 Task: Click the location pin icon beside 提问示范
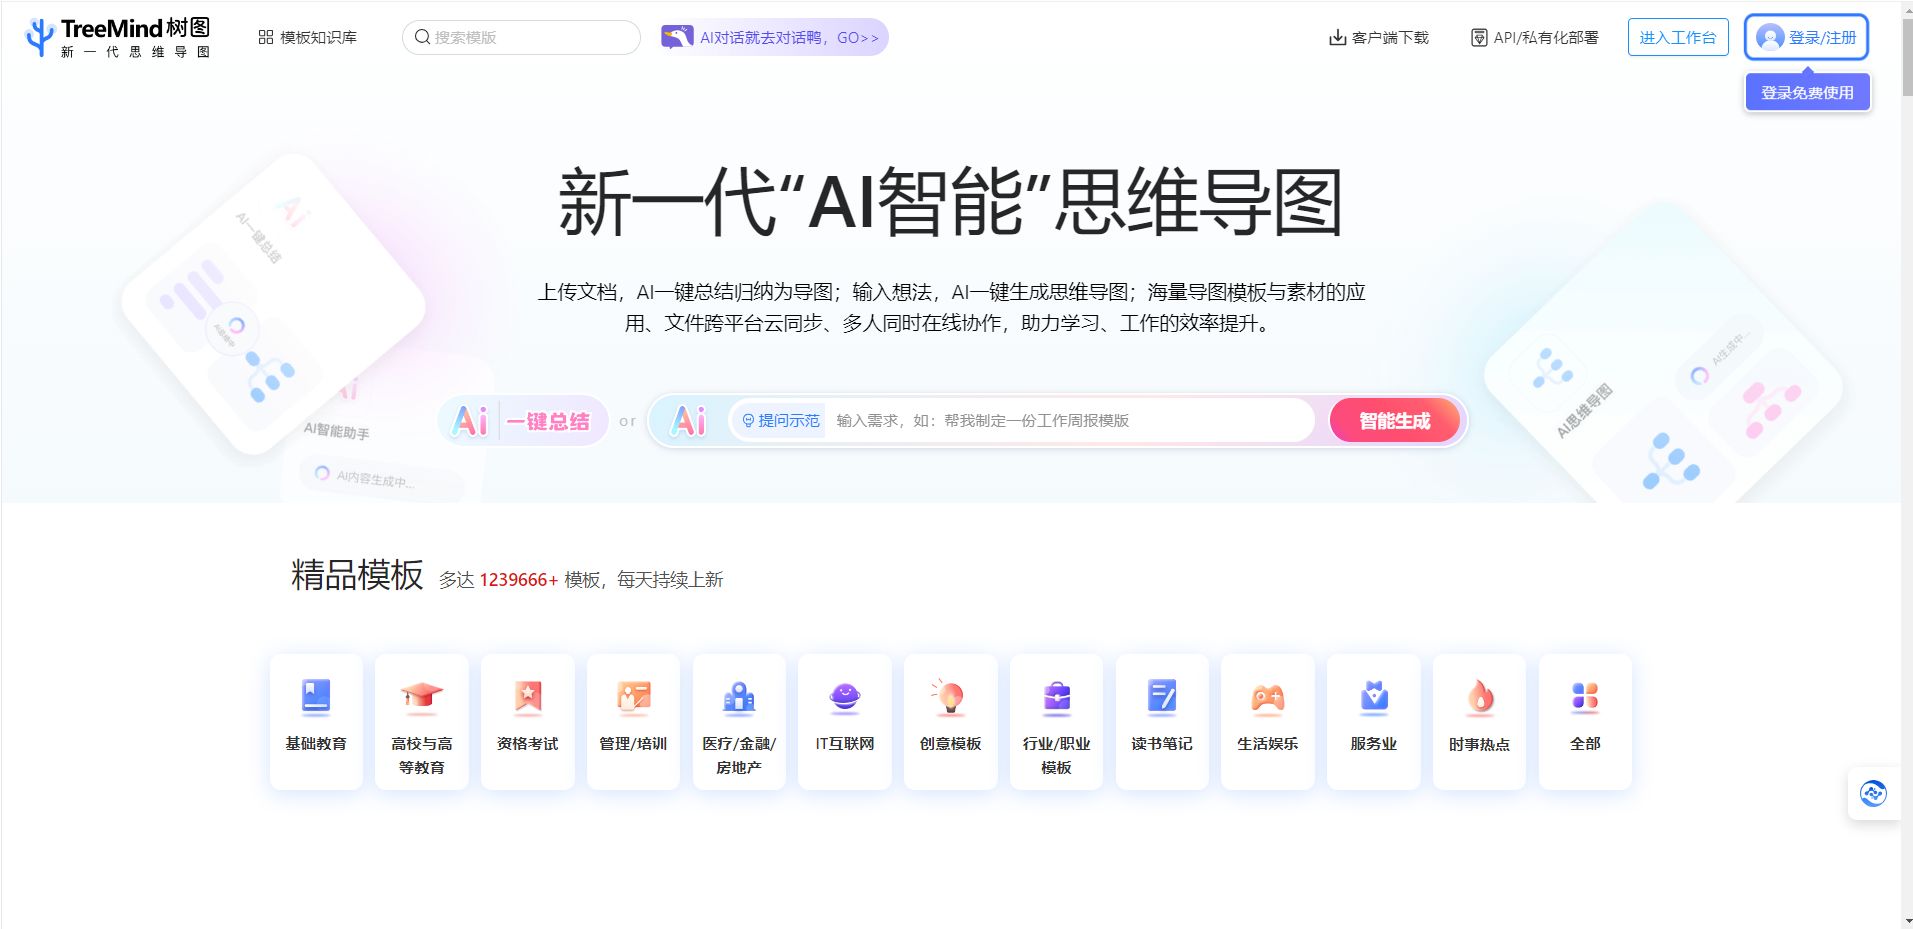(x=748, y=421)
